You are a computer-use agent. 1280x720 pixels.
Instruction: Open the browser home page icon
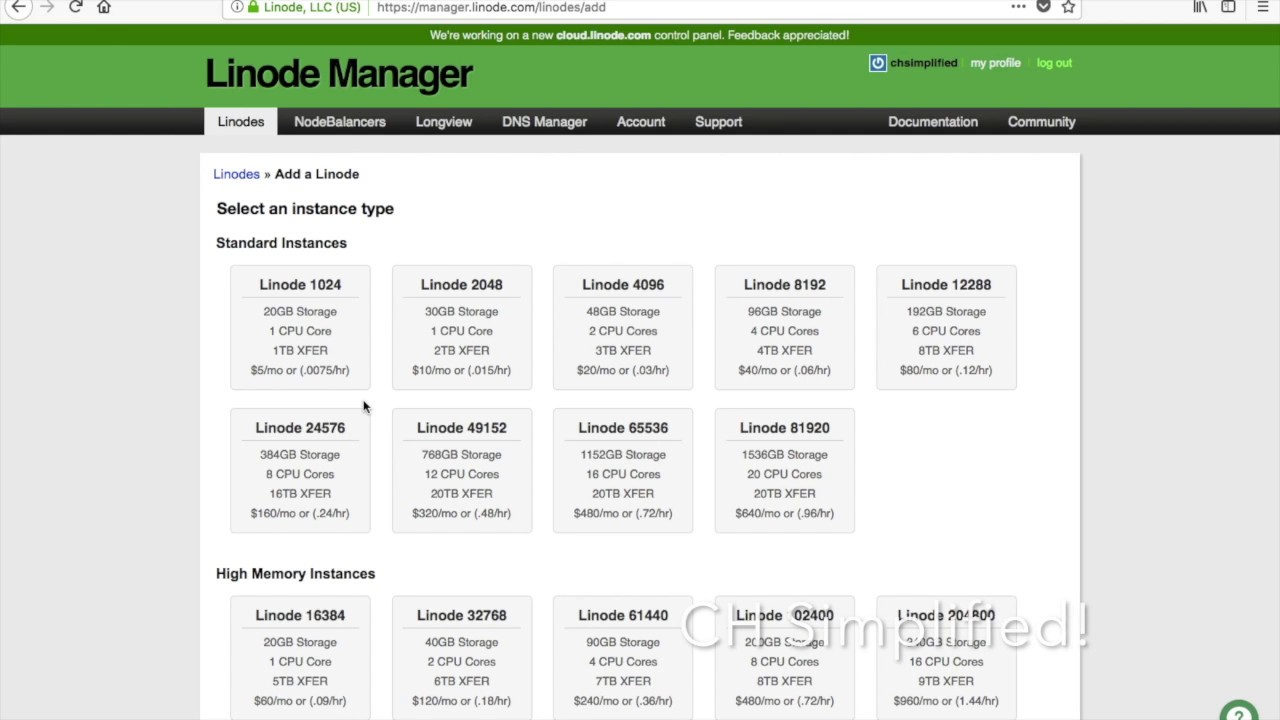104,7
